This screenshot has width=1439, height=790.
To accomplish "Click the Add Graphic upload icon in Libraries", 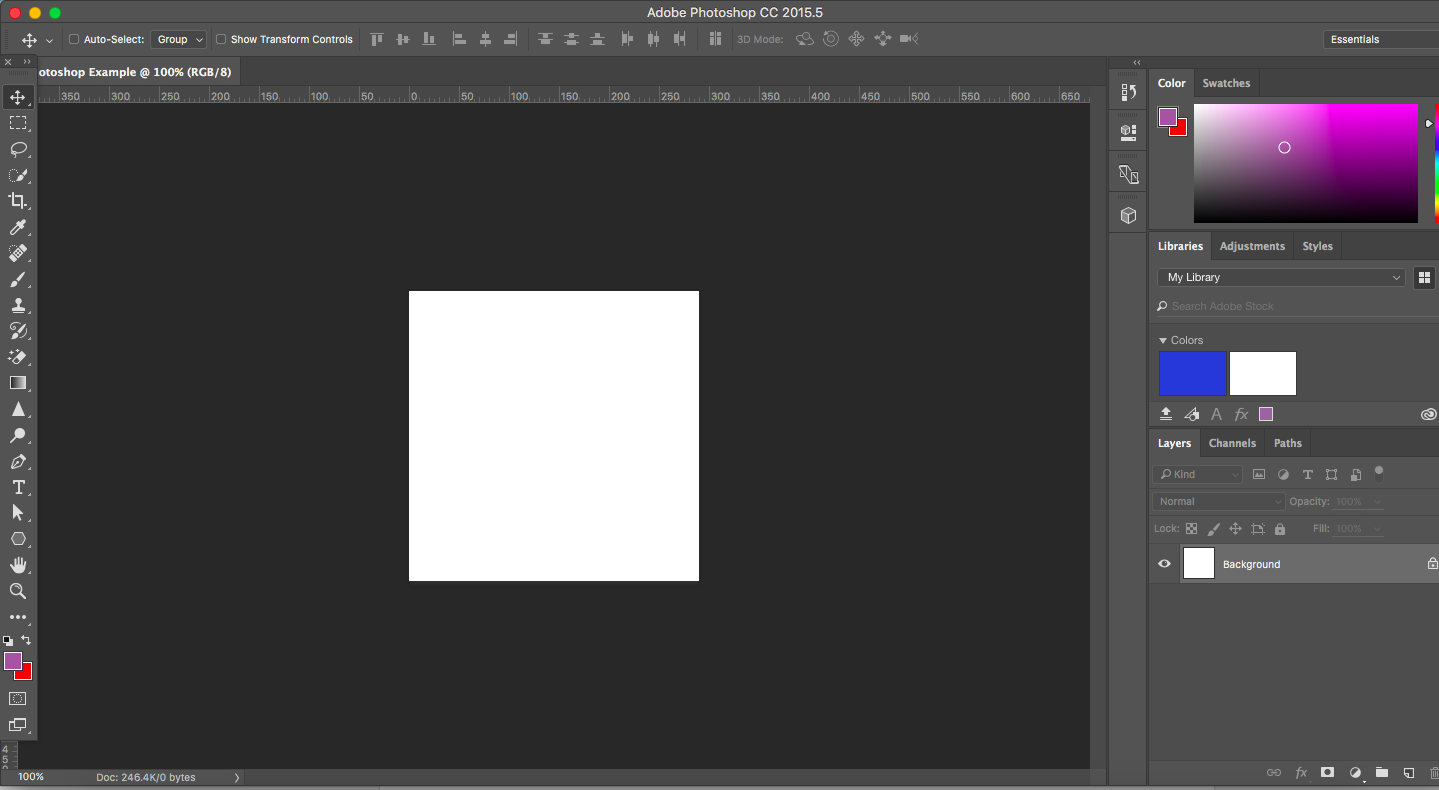I will [x=1166, y=414].
